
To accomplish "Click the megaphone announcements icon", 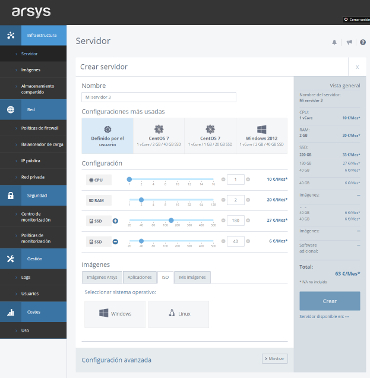I will (349, 42).
